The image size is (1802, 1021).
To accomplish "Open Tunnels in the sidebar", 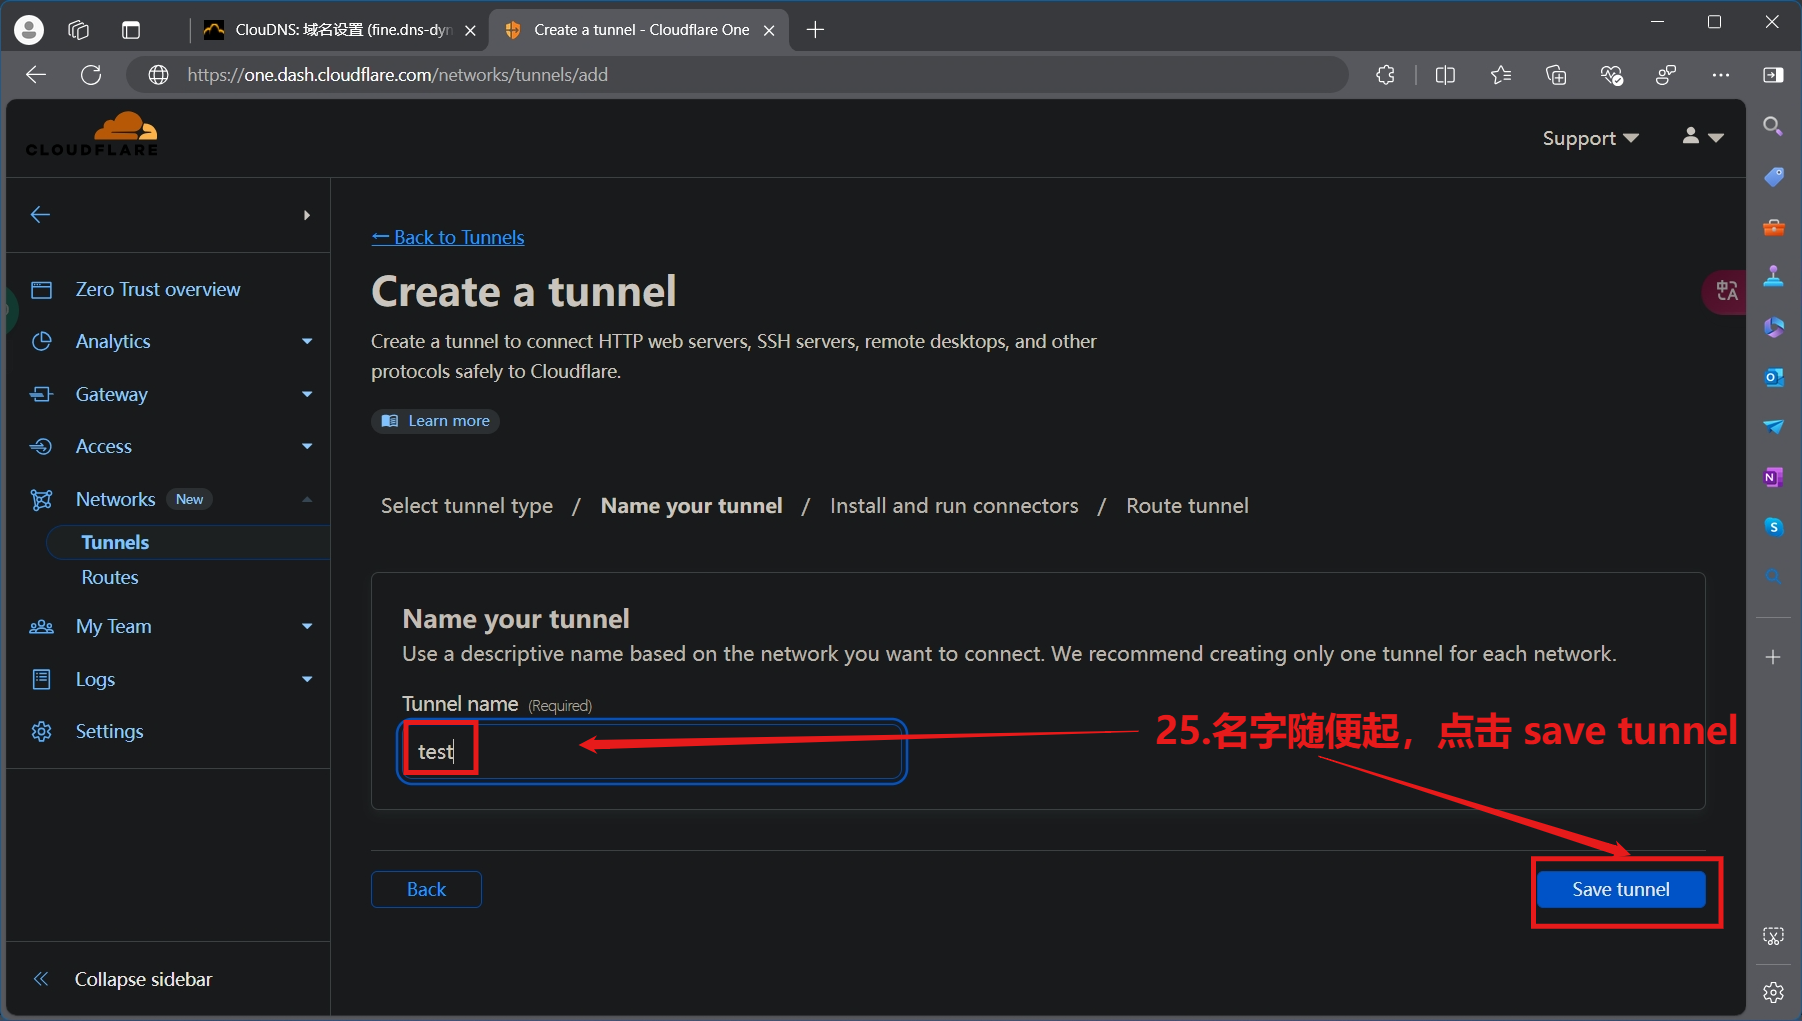I will click(115, 542).
